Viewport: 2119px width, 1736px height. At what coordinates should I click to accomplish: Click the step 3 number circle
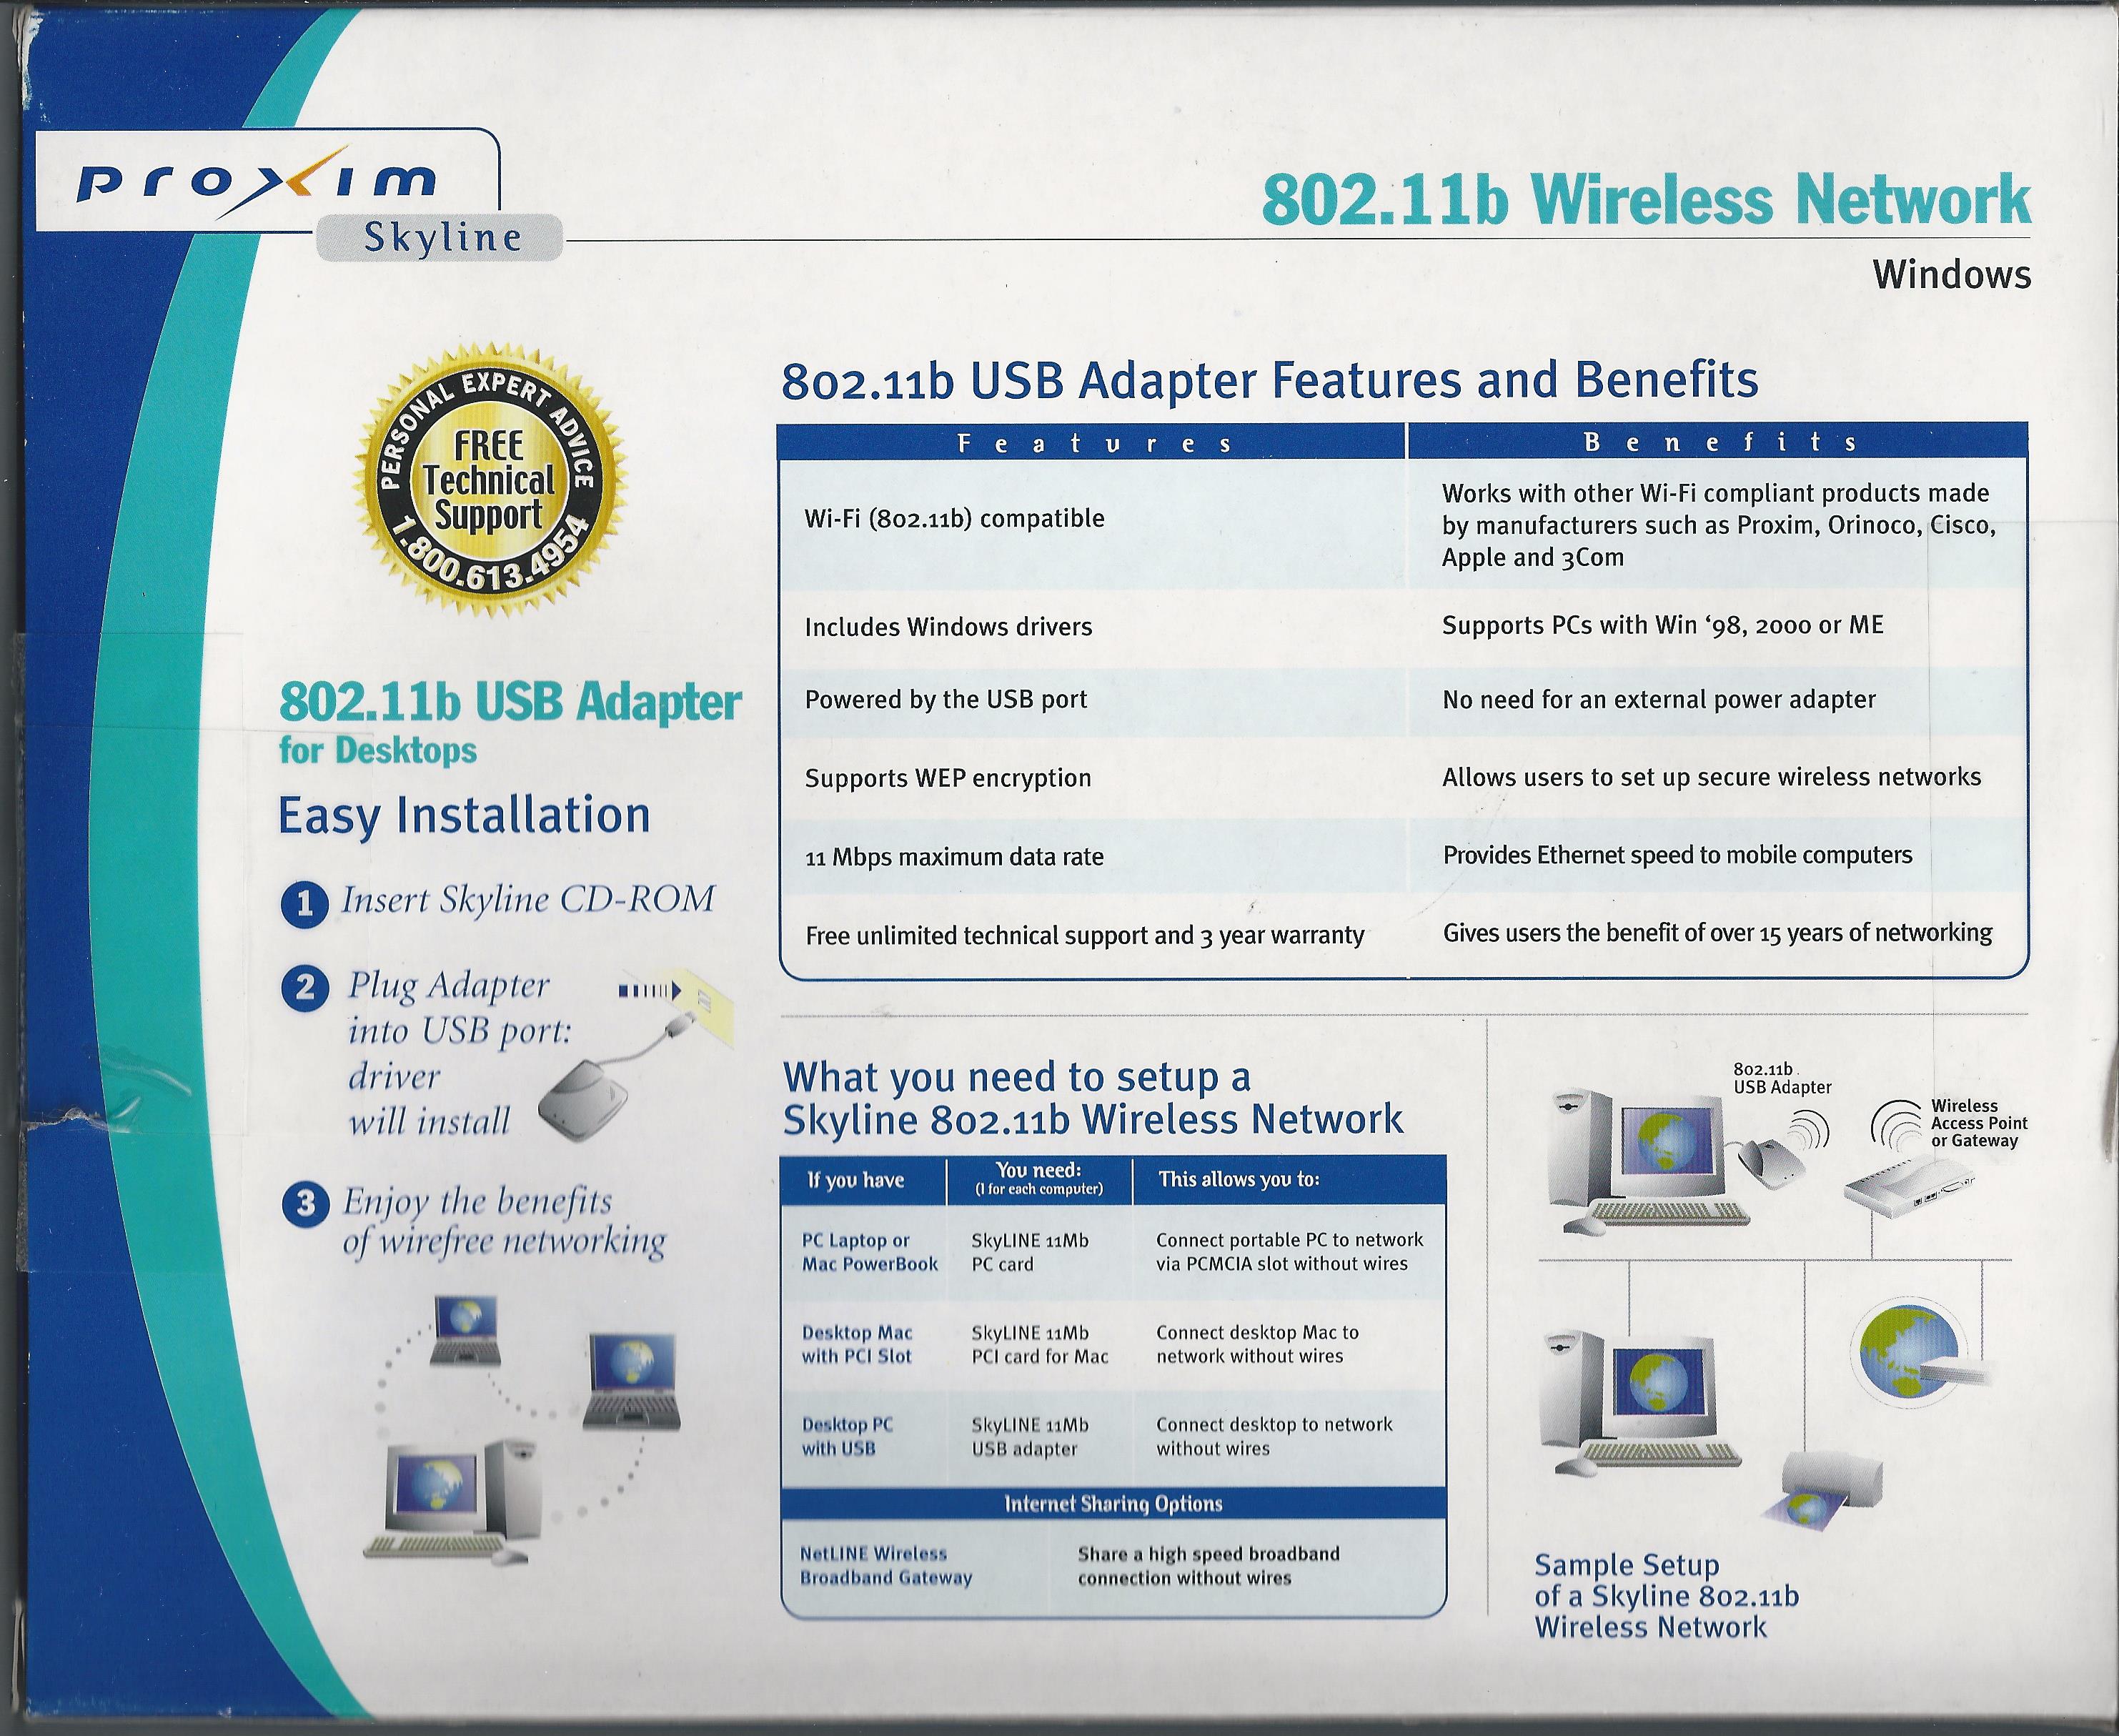pos(305,1204)
